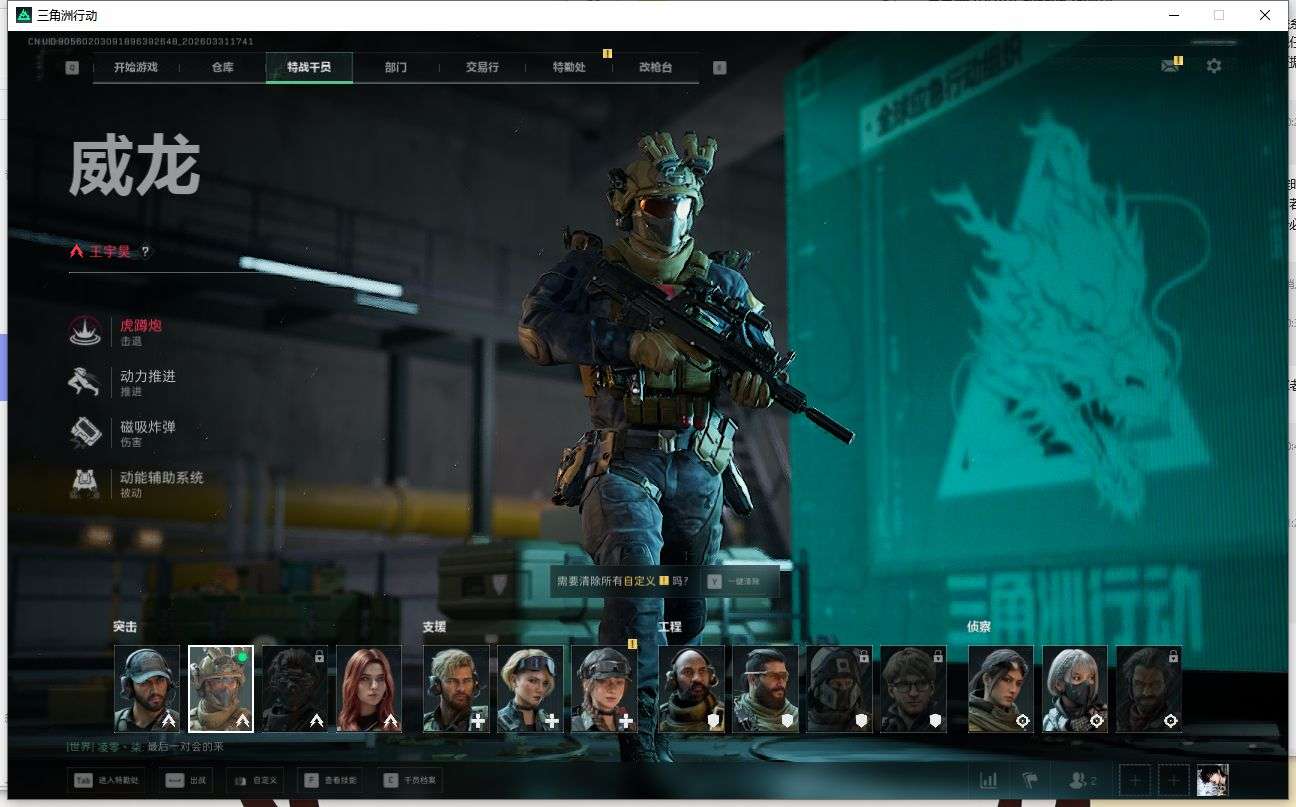Viewport: 1296px width, 807px height.
Task: Select the locked 侦察 operator portrait
Action: click(x=1149, y=689)
